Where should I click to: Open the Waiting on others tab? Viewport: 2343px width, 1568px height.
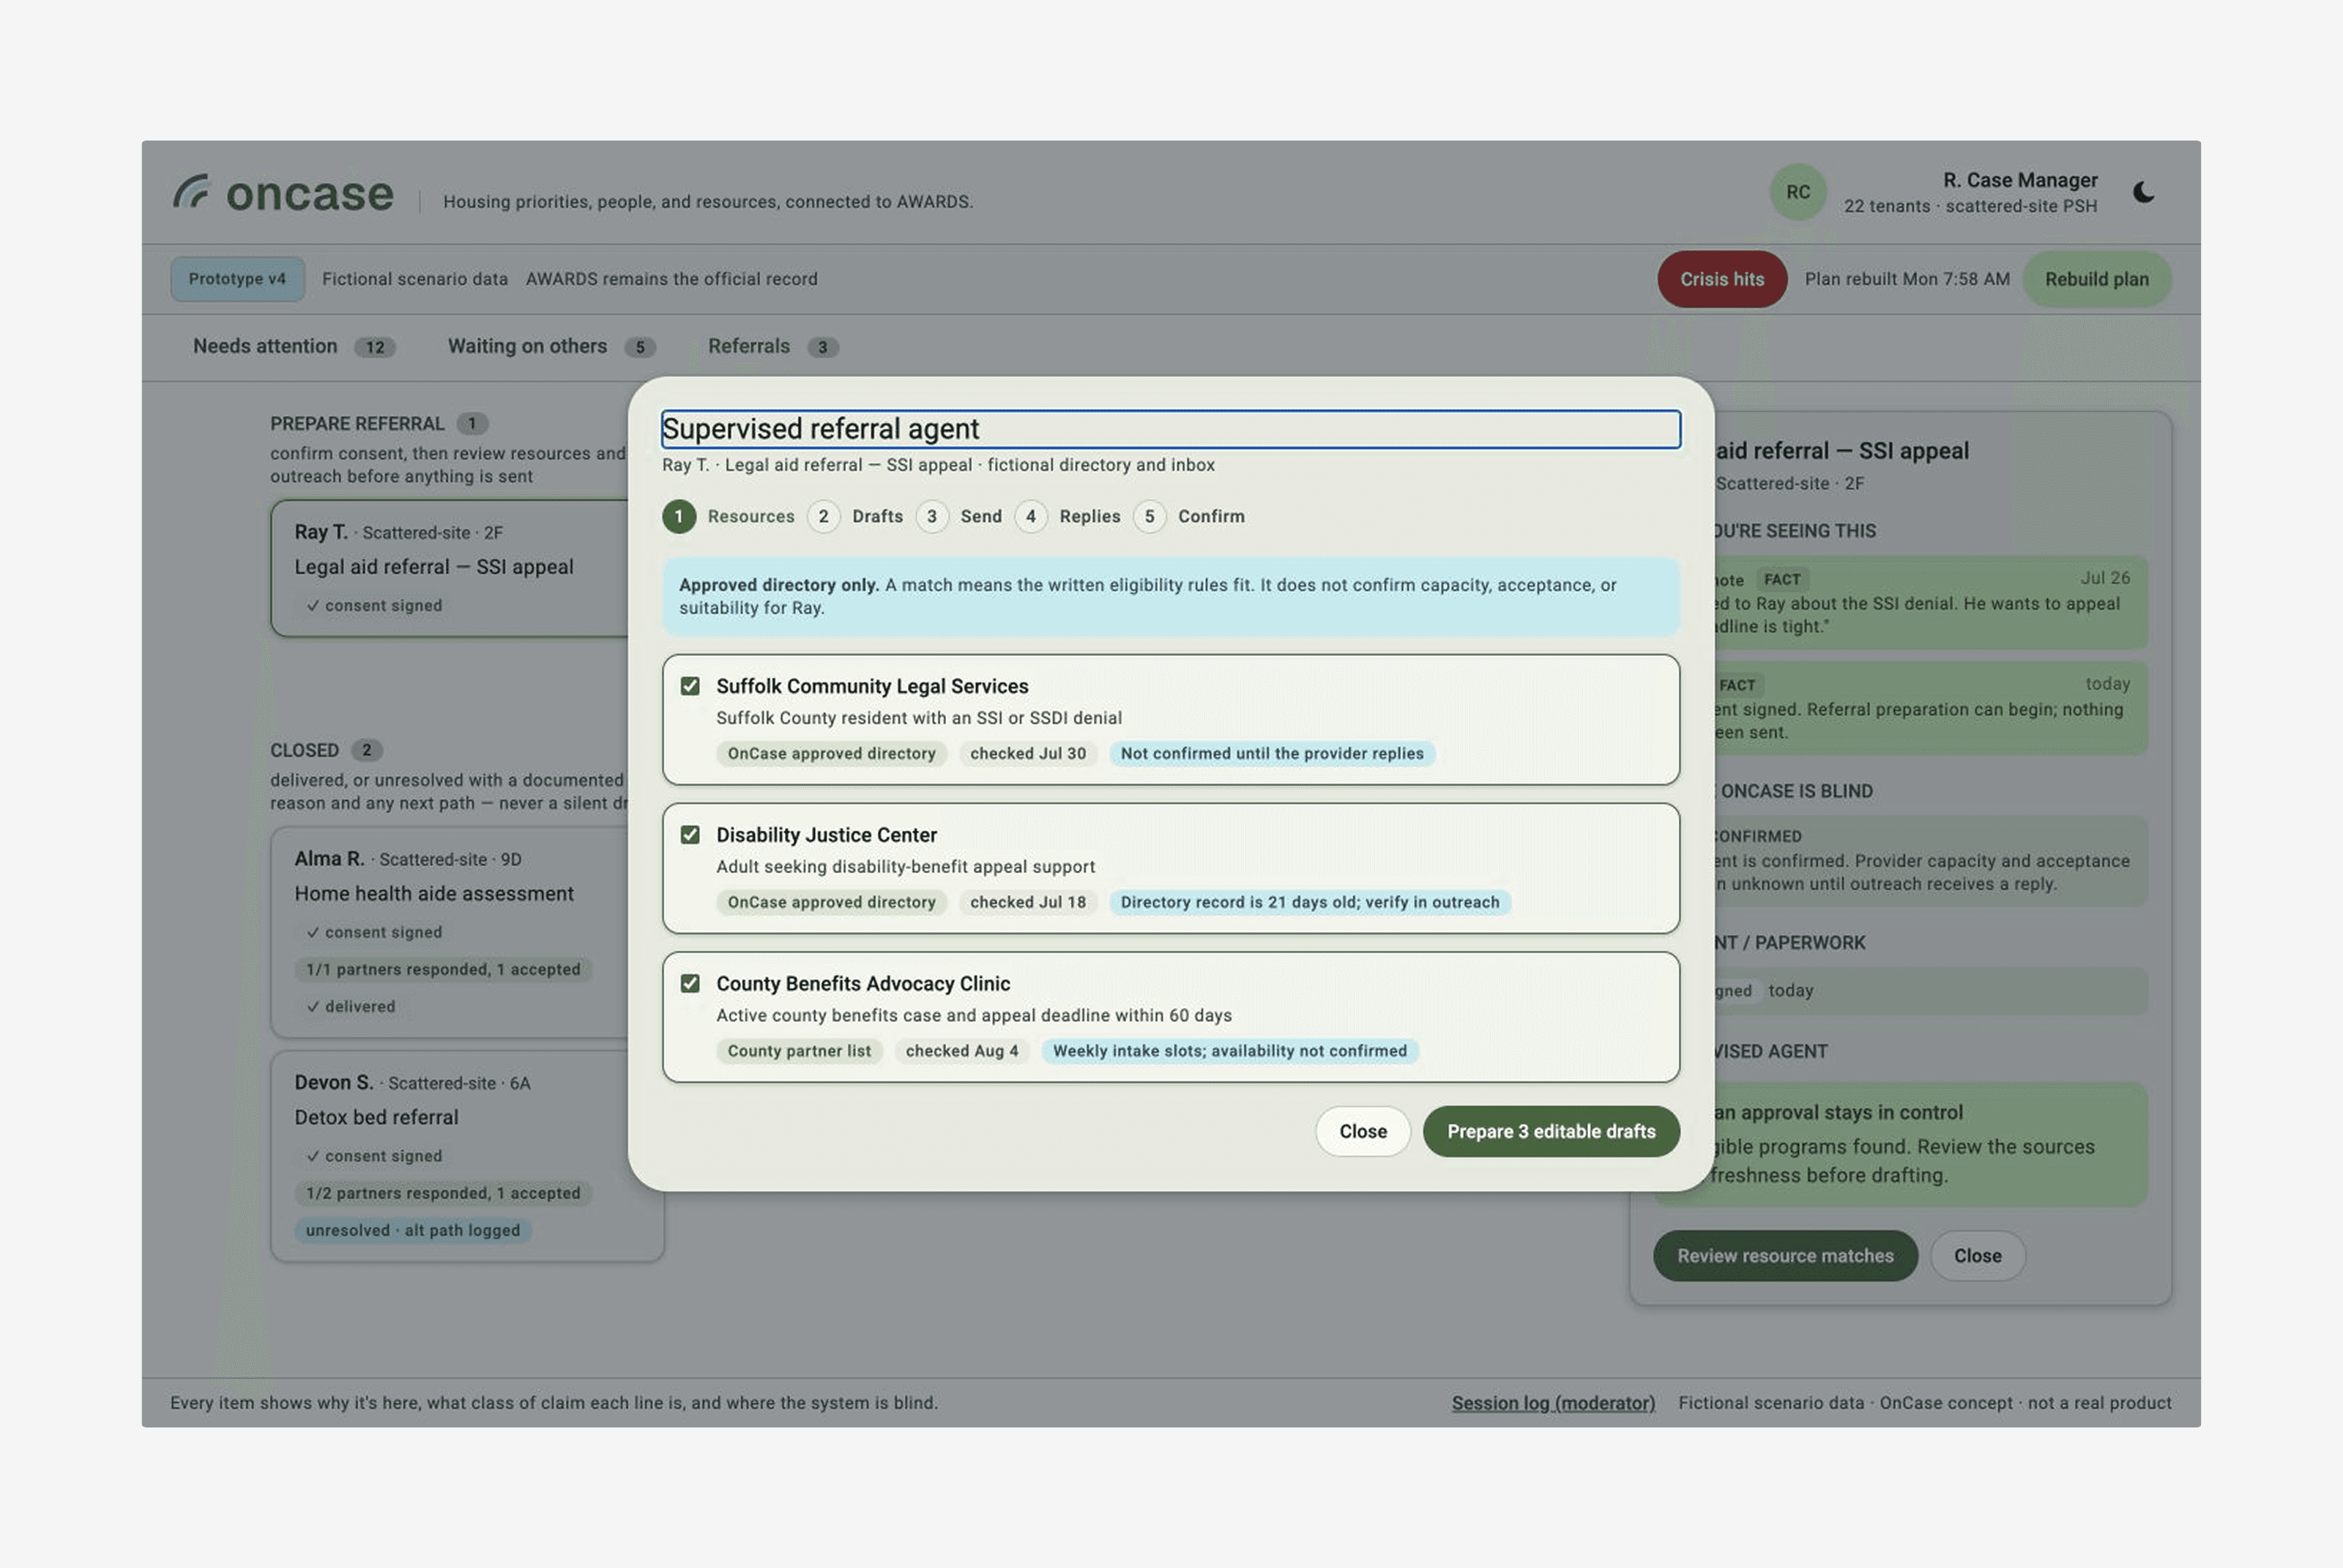(x=552, y=347)
